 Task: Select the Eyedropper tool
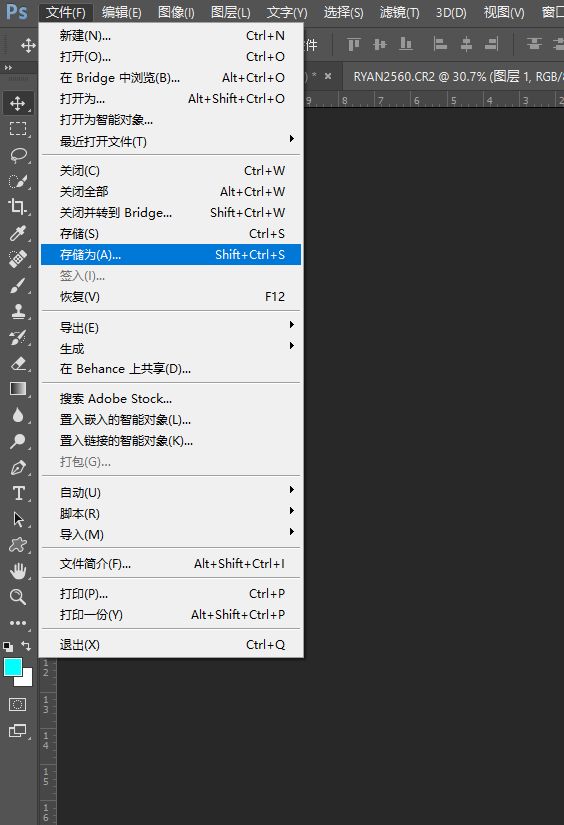(18, 233)
